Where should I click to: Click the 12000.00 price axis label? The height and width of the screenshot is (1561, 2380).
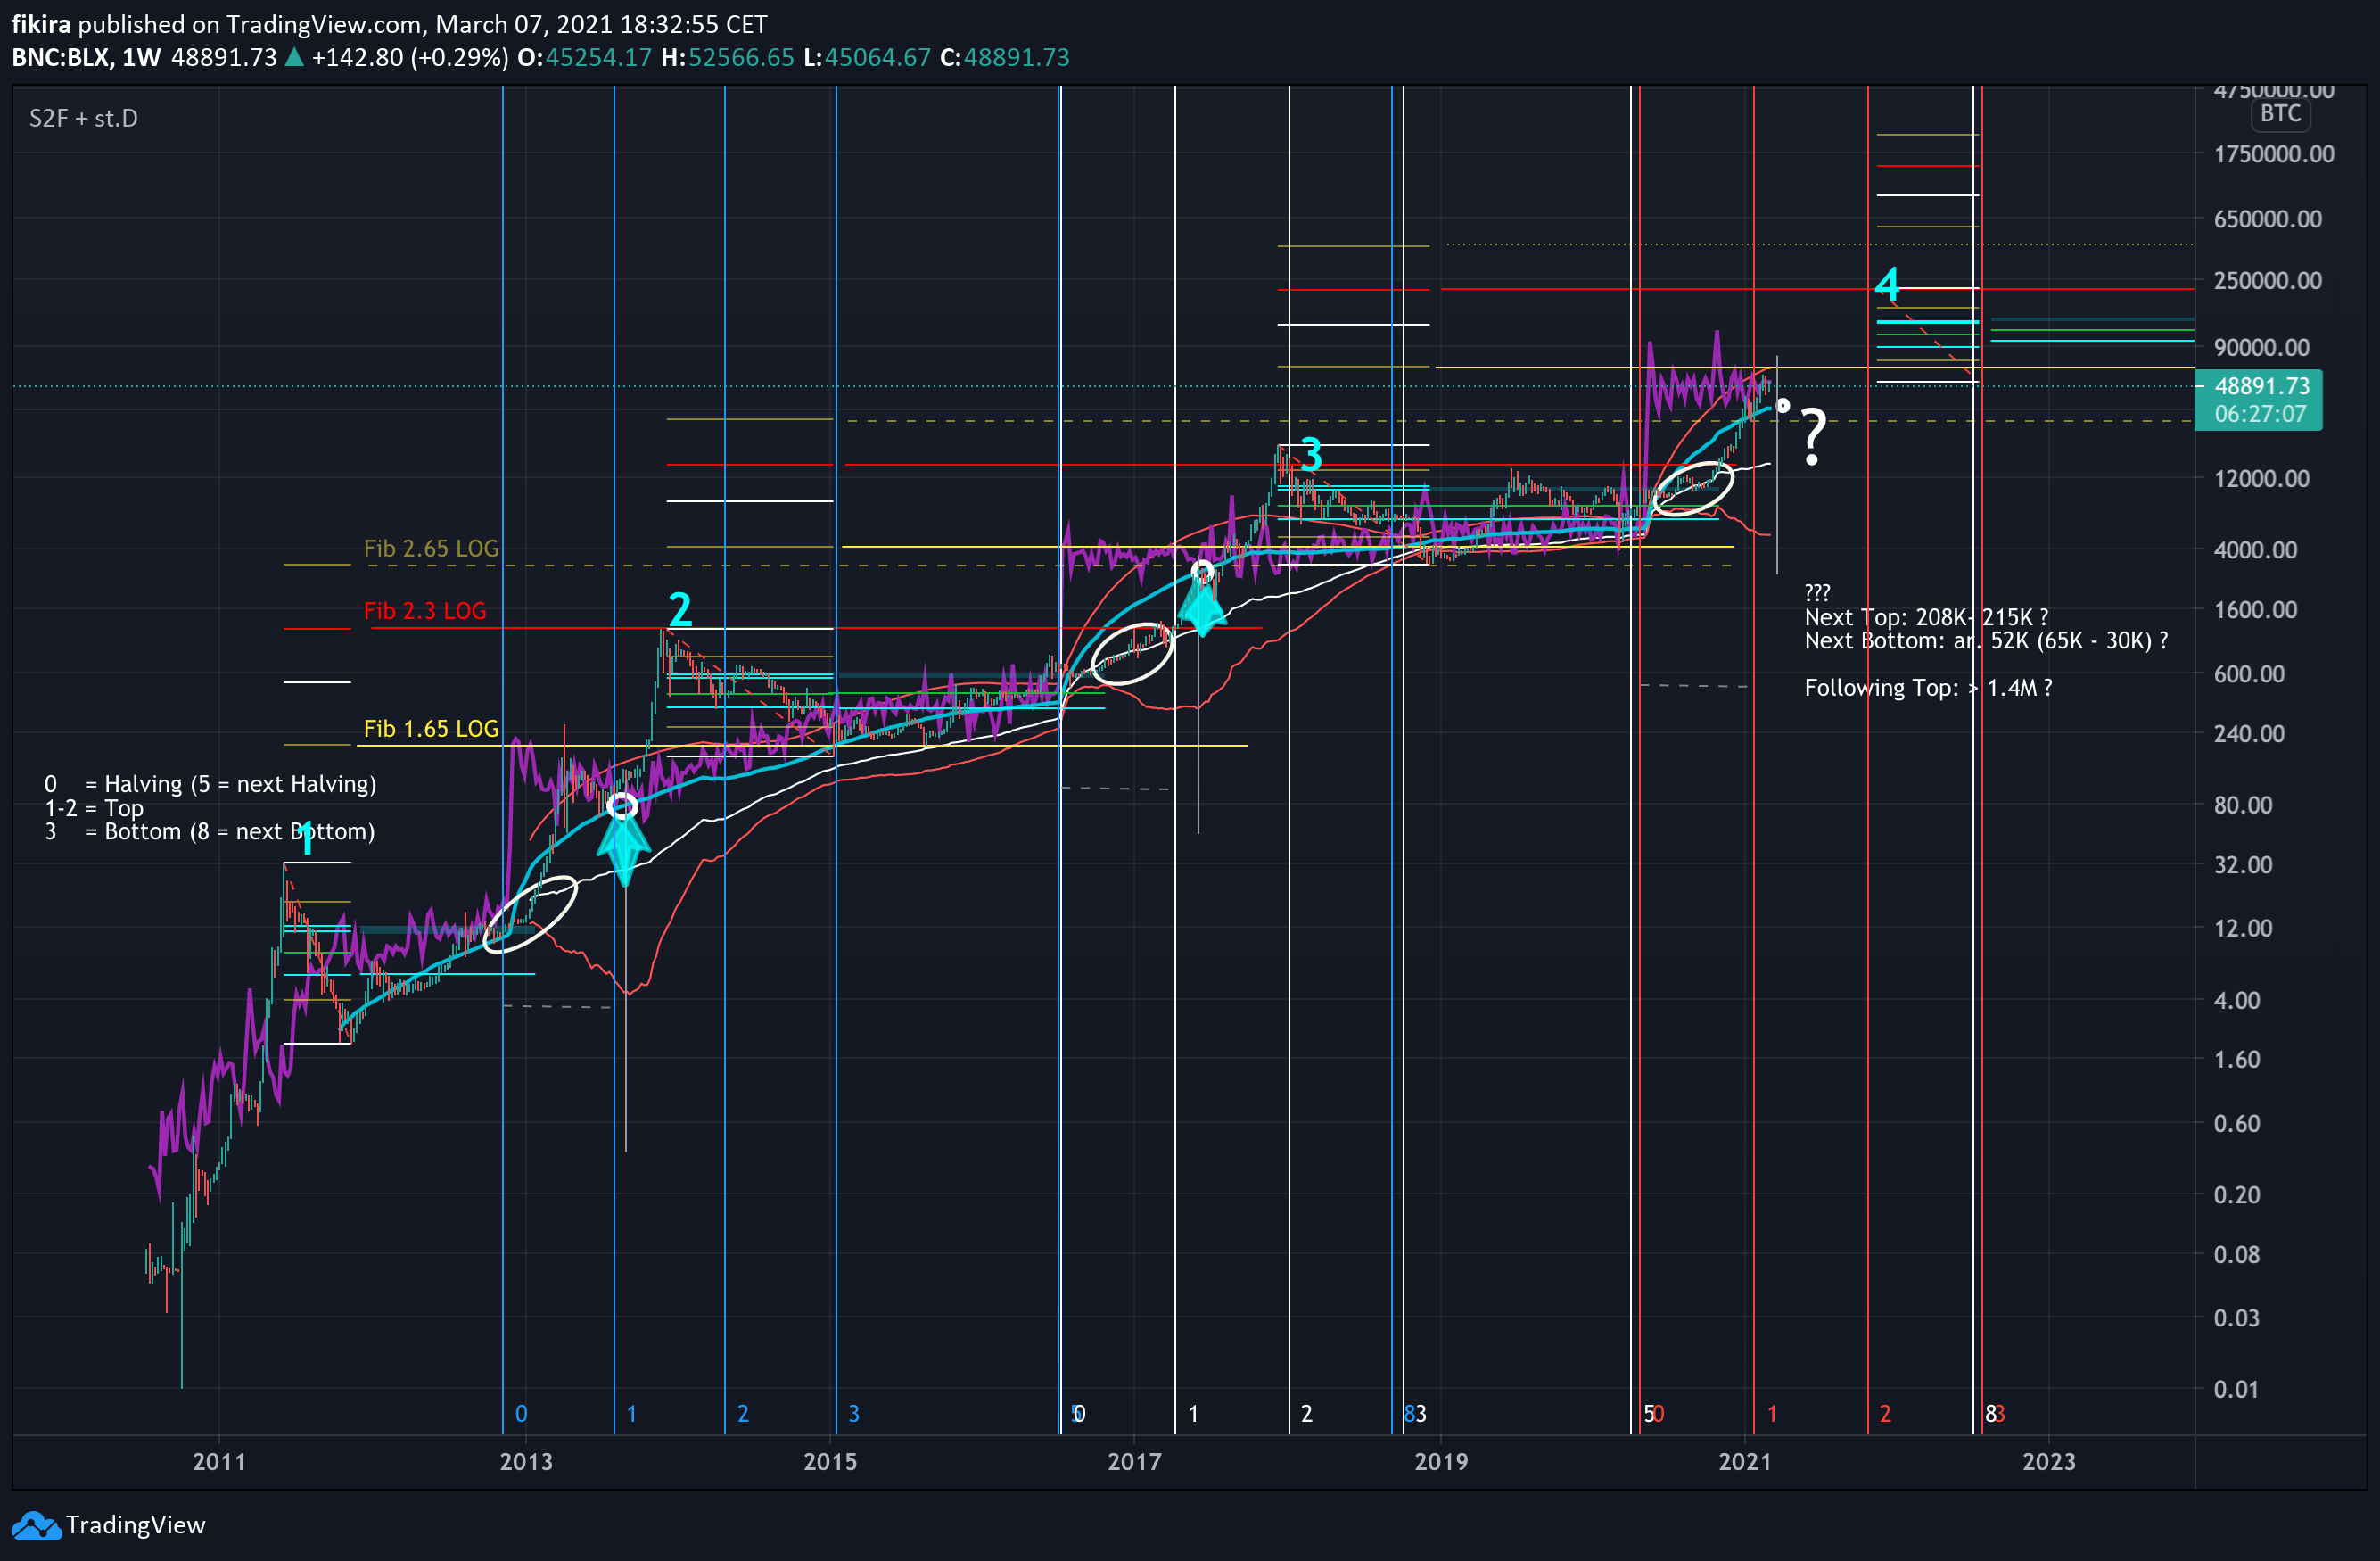2262,479
